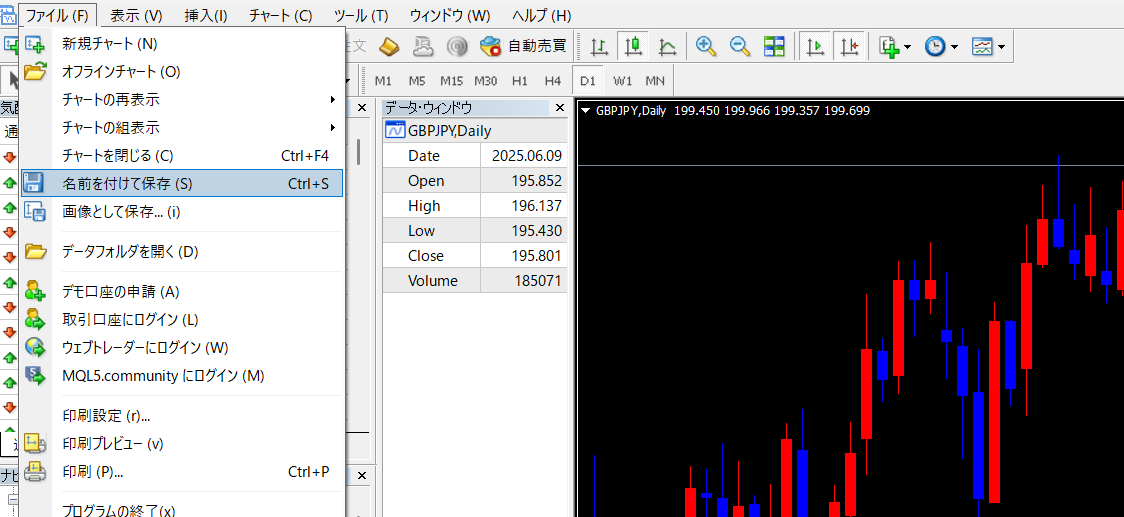The image size is (1124, 517).
Task: Switch chart to candlestick type
Action: tap(633, 47)
